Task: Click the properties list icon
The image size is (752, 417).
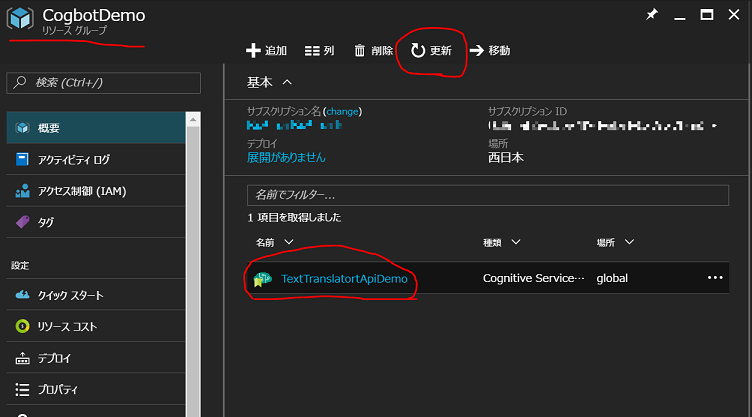Action: click(22, 390)
